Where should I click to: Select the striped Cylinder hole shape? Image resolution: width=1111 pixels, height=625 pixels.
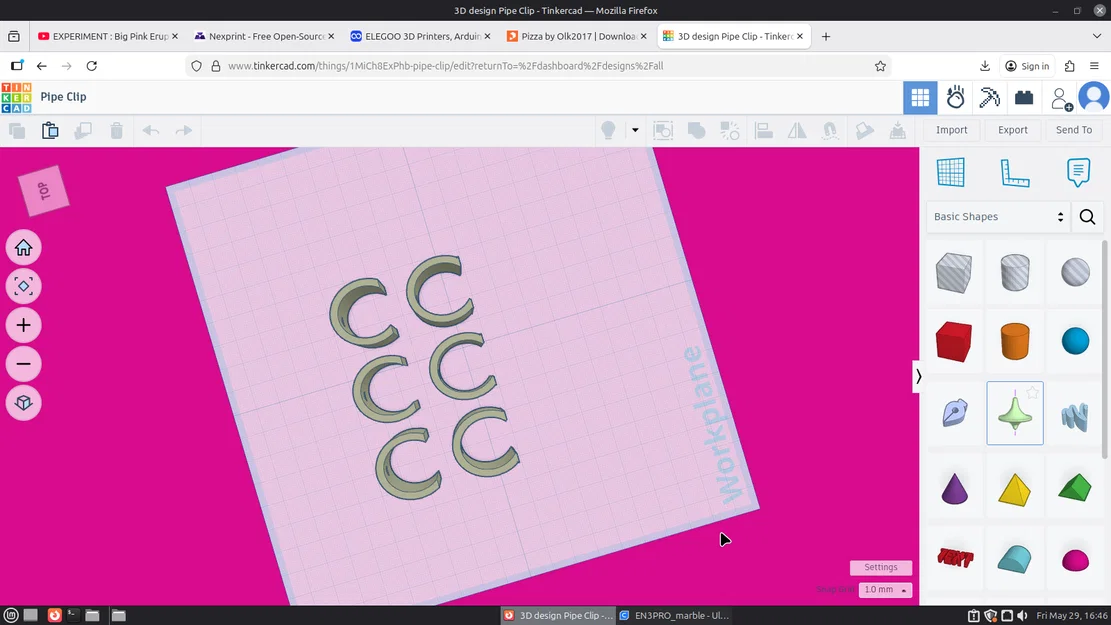pyautogui.click(x=1015, y=273)
